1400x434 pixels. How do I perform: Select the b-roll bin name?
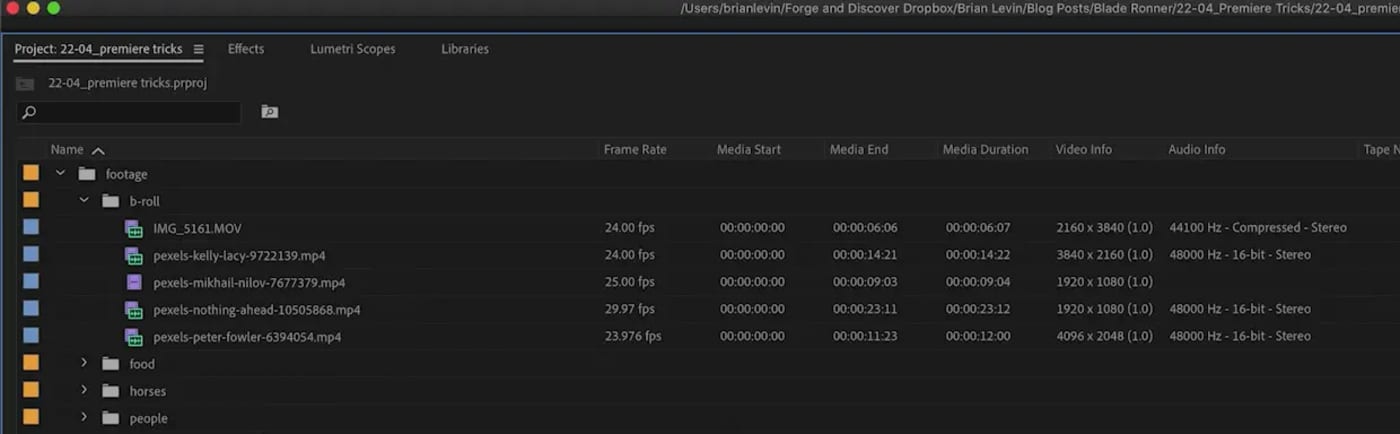pos(145,201)
